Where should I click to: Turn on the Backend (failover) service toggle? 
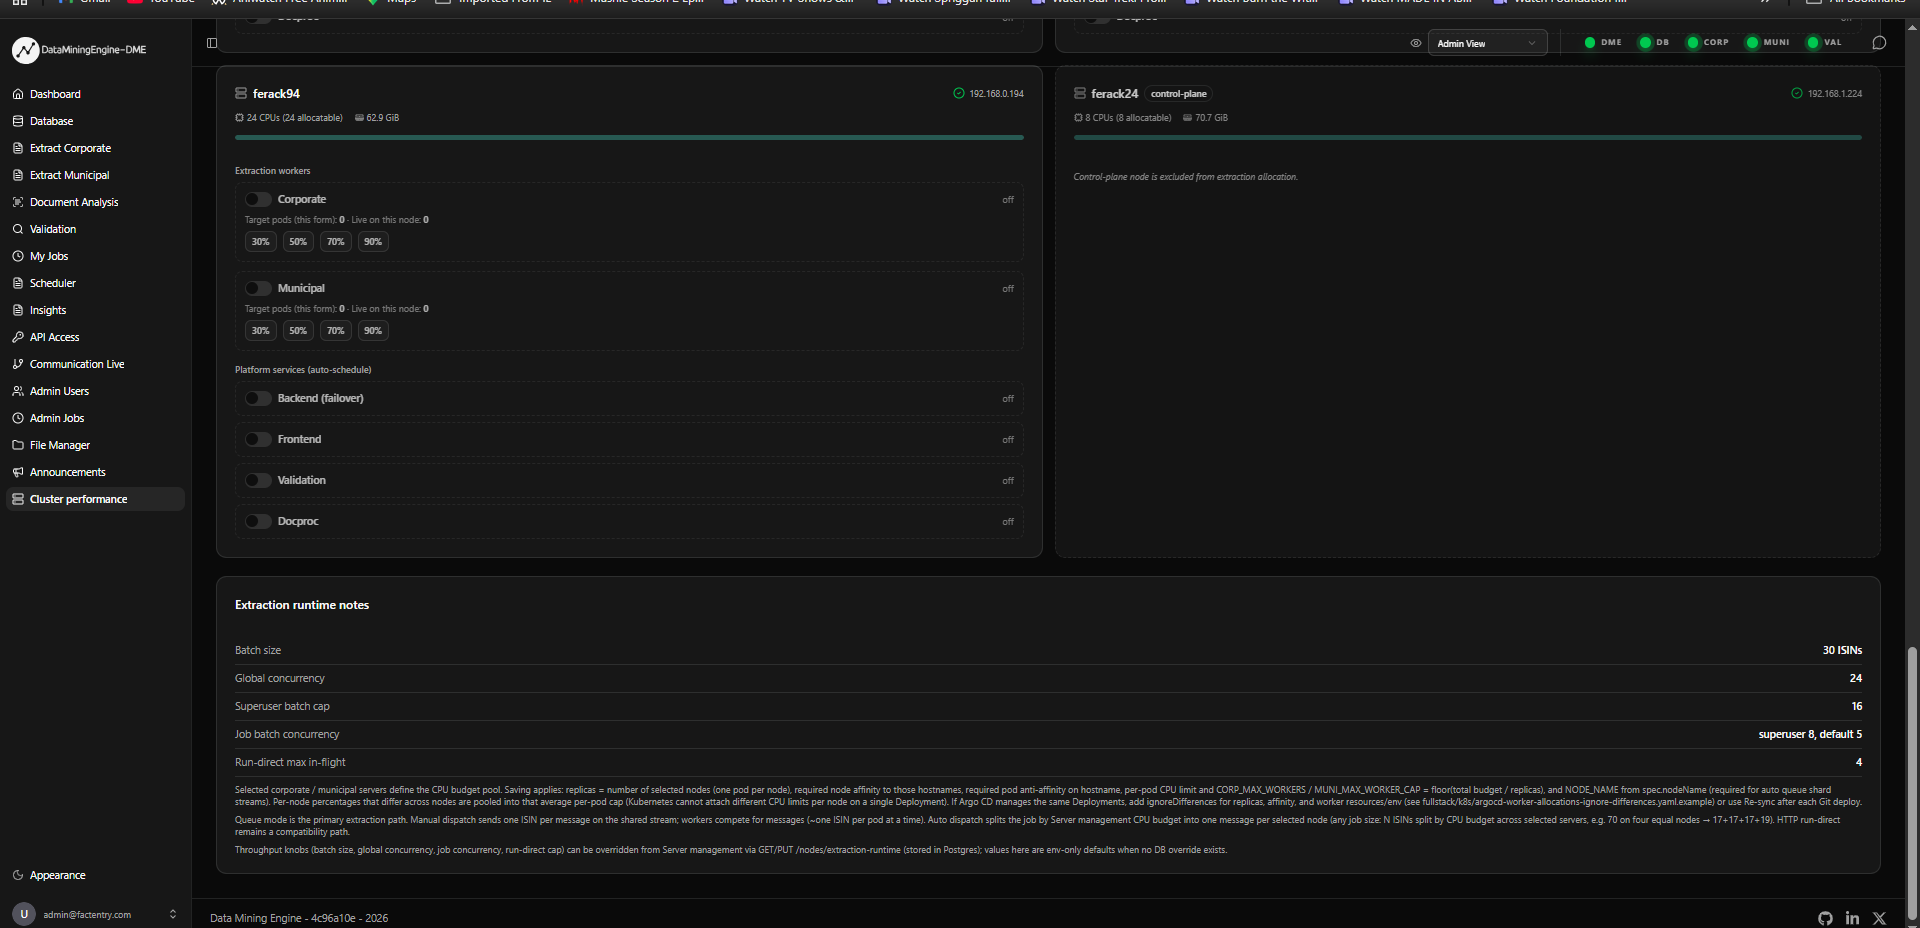[x=259, y=399]
